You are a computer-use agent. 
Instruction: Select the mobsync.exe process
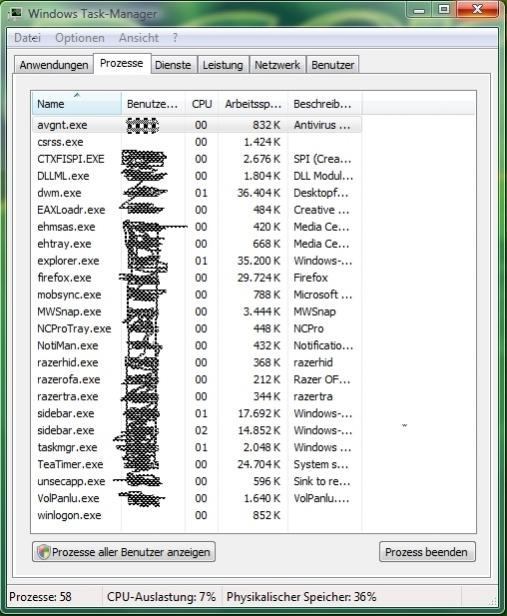coord(197,294)
